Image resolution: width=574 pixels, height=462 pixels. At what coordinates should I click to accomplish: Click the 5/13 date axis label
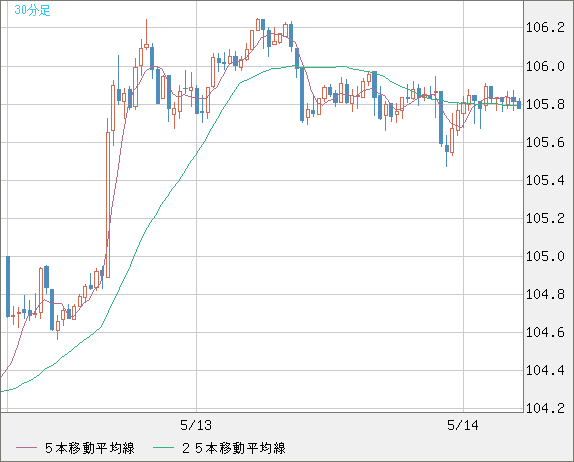pos(196,425)
